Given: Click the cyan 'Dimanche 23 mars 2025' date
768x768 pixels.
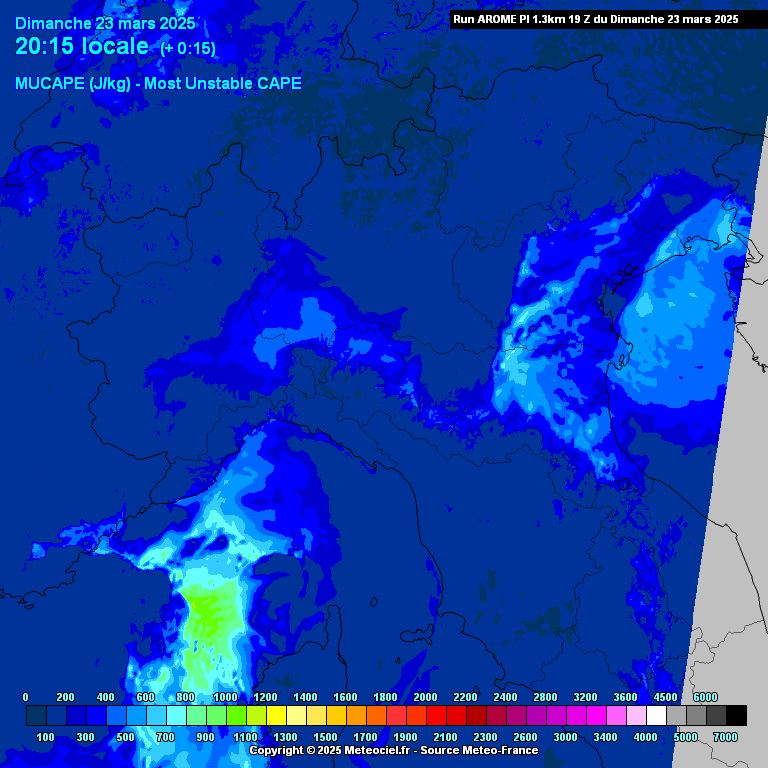Looking at the screenshot, I should pyautogui.click(x=105, y=23).
